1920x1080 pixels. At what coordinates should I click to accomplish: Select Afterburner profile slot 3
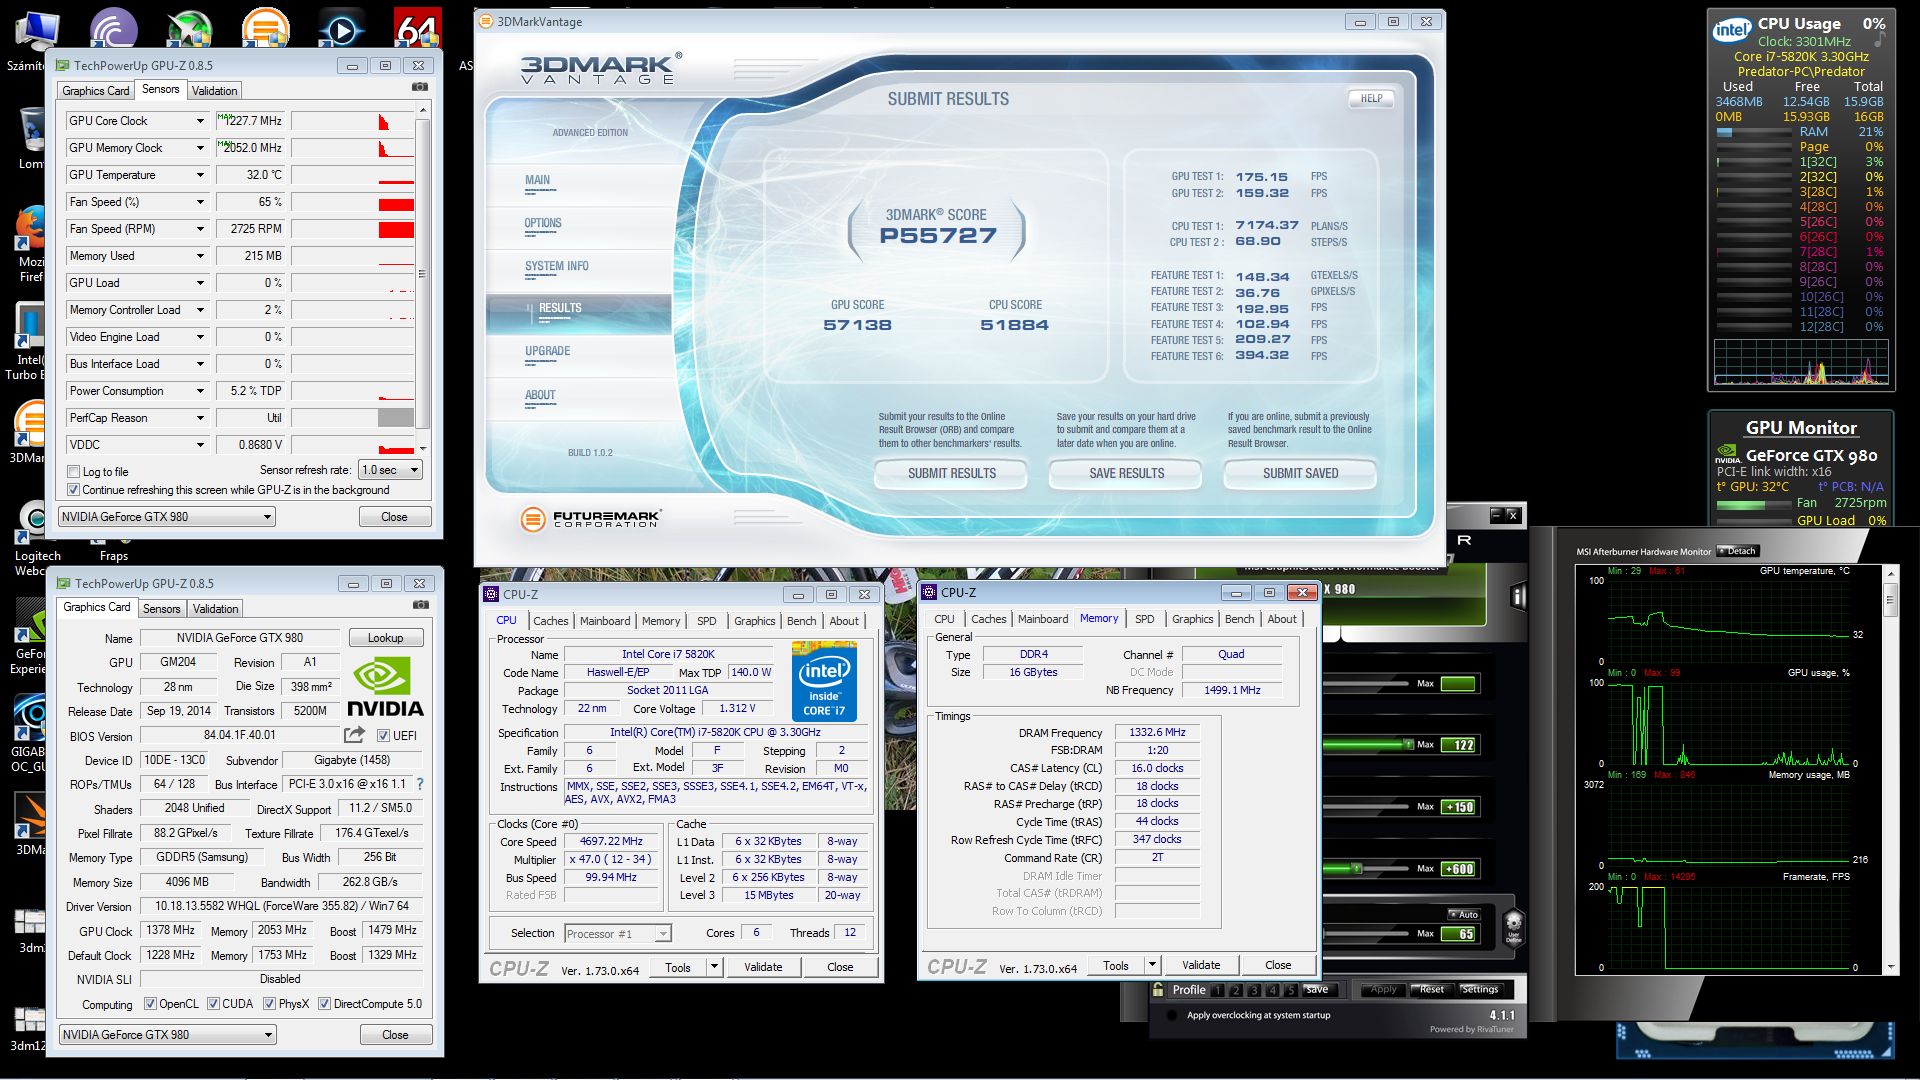1254,990
